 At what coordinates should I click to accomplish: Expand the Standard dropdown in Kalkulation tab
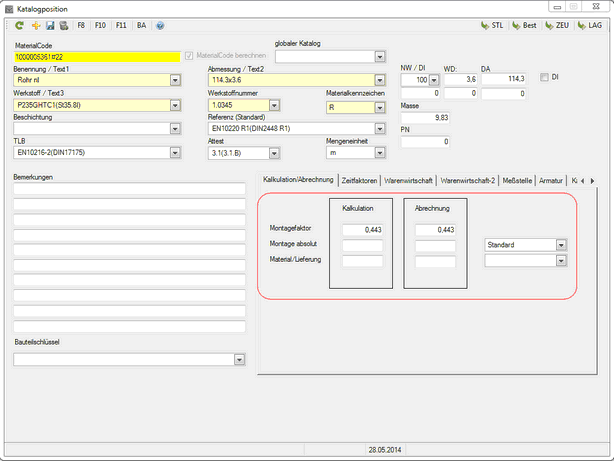[561, 243]
